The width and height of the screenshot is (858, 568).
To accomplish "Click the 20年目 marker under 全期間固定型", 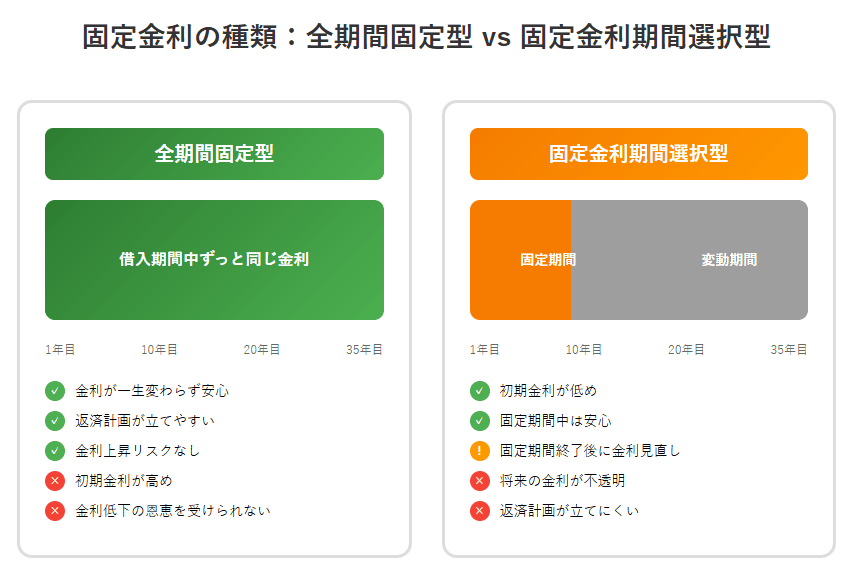I will [x=262, y=350].
